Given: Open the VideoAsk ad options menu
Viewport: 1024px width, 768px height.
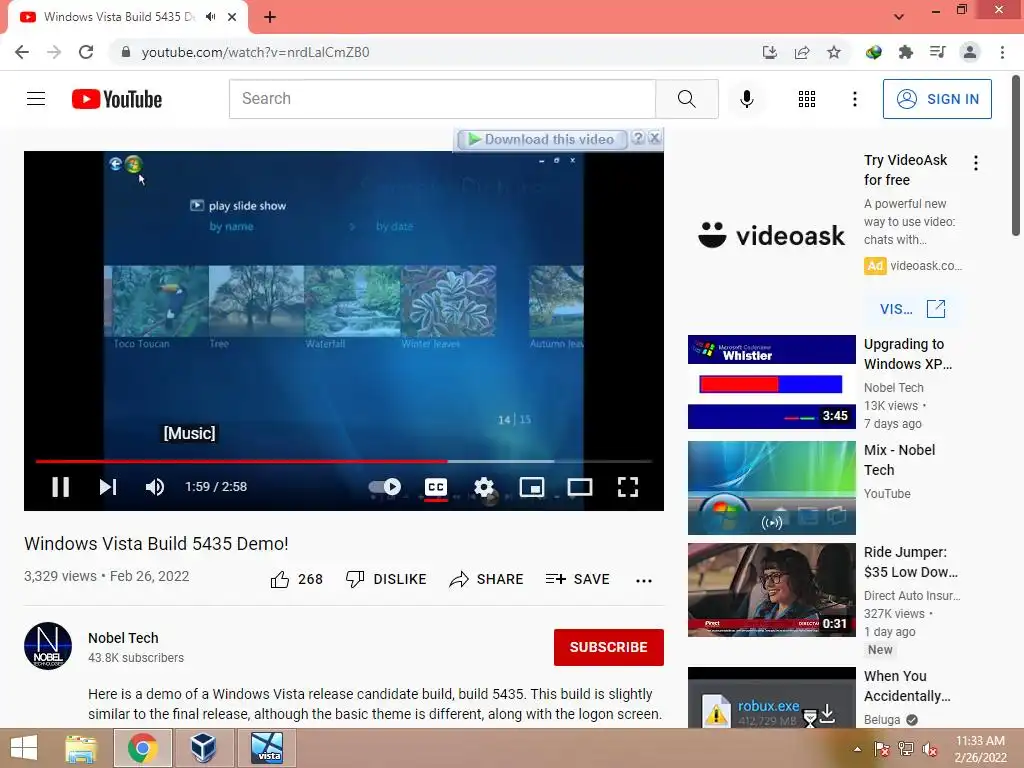Looking at the screenshot, I should 976,163.
